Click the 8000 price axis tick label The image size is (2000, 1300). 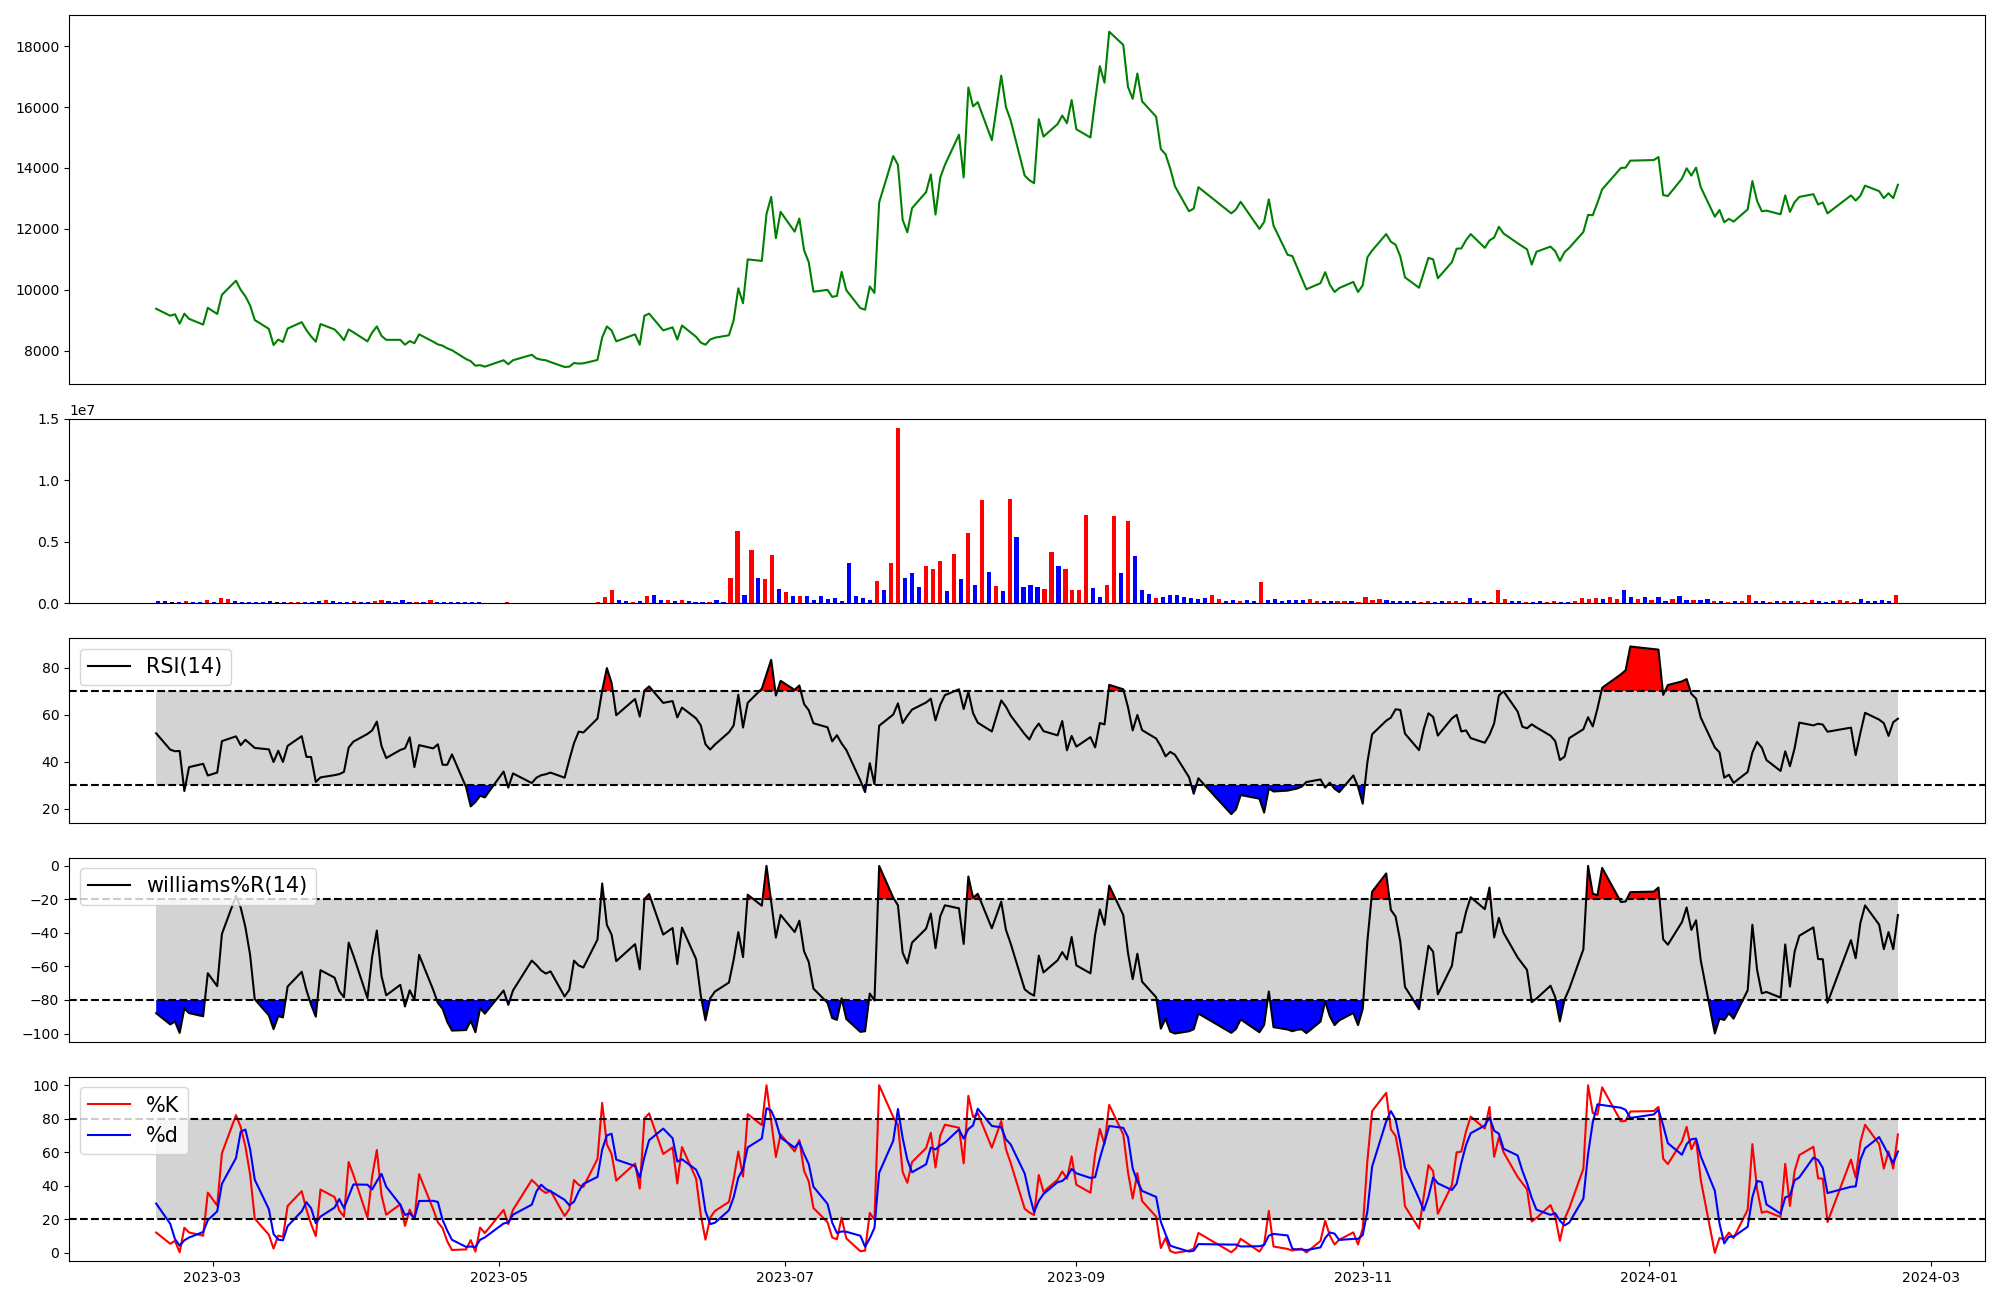pos(43,352)
